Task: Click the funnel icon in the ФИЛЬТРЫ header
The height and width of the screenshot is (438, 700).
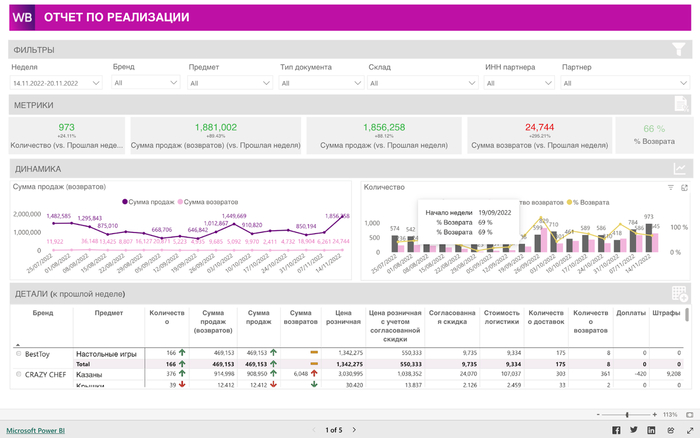Action: tap(679, 49)
